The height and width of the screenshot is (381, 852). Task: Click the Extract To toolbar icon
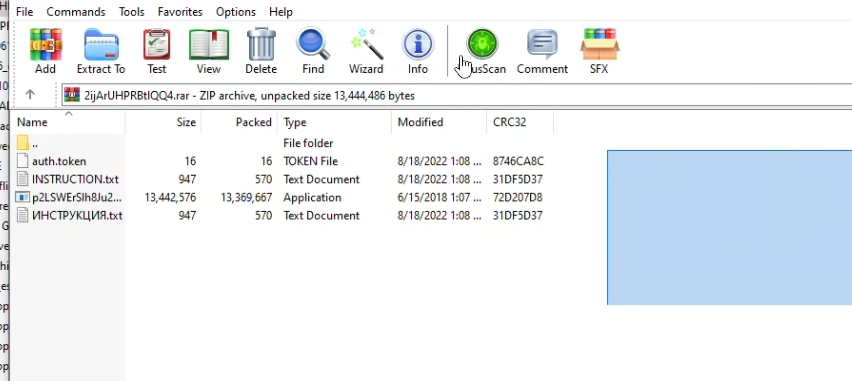101,45
